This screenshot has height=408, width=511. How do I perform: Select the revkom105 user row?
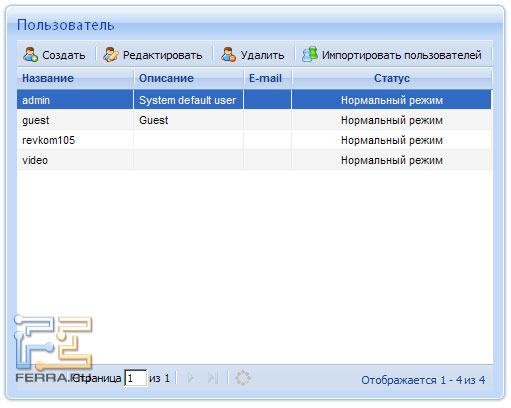click(254, 140)
